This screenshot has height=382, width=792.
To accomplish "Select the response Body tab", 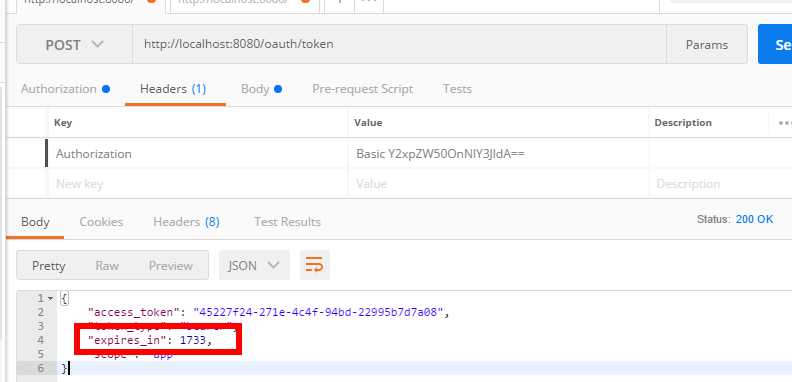I will click(35, 222).
